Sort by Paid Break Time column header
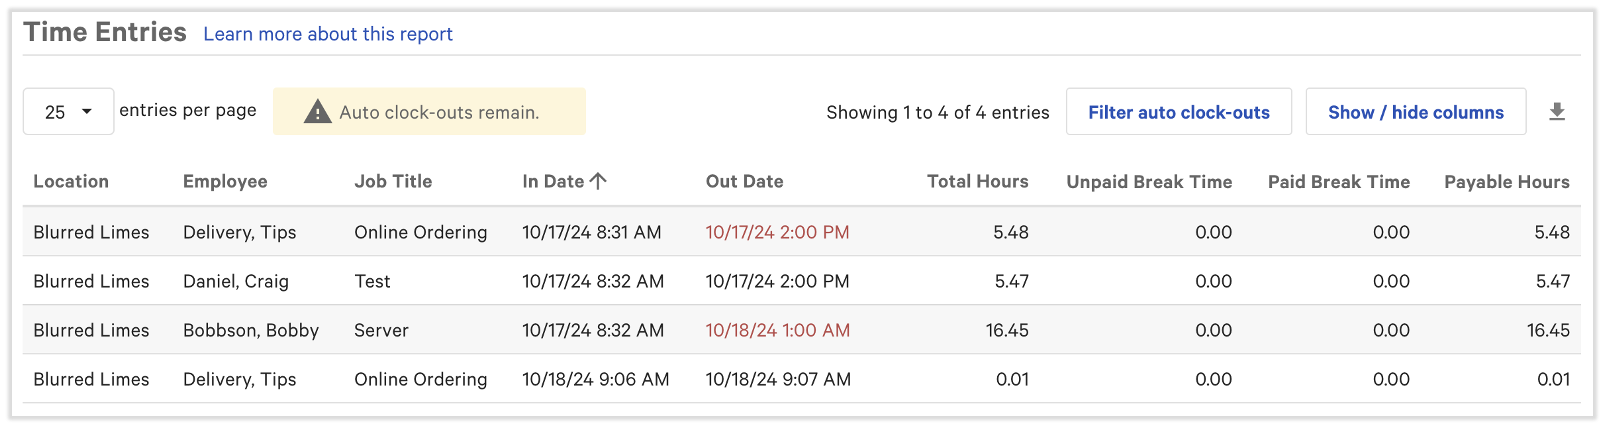 tap(1338, 181)
